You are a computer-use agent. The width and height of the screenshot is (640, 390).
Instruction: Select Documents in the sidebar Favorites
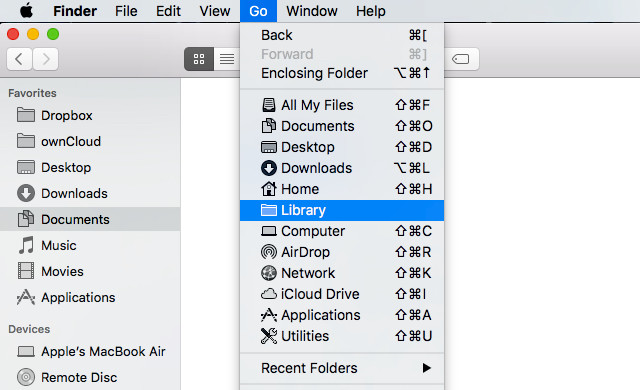[x=90, y=219]
